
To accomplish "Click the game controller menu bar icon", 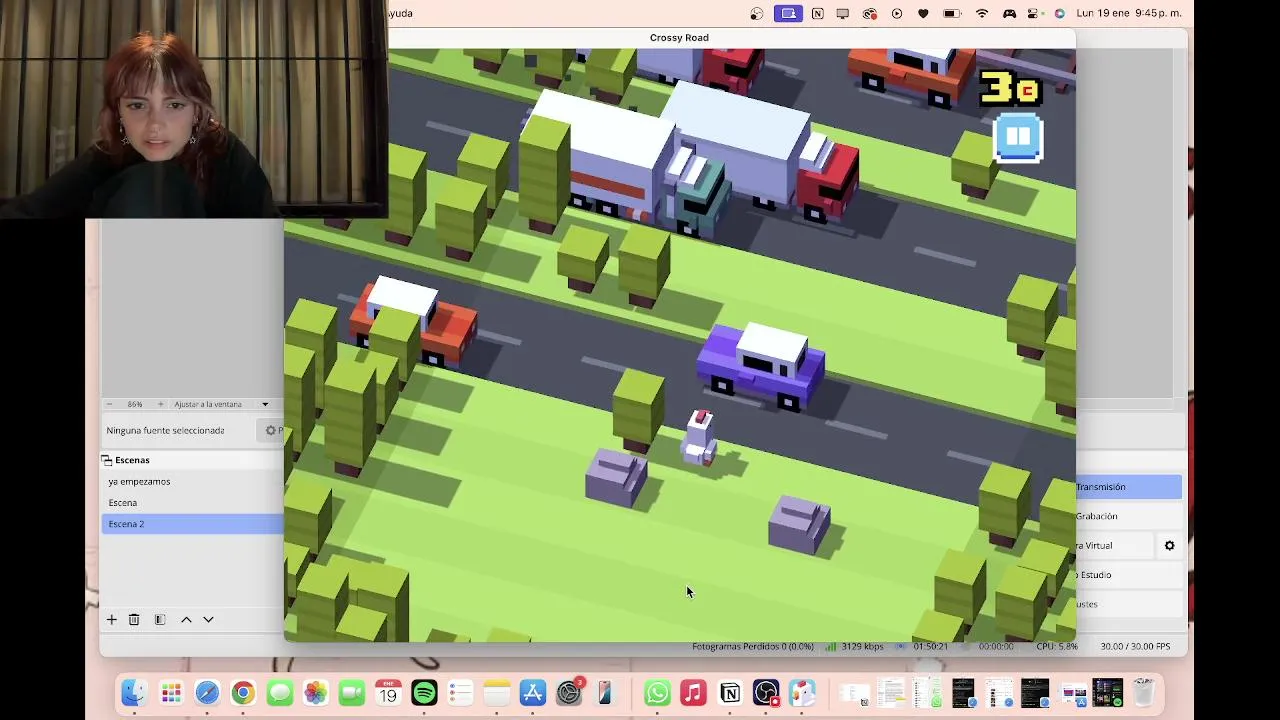I will coord(1009,13).
